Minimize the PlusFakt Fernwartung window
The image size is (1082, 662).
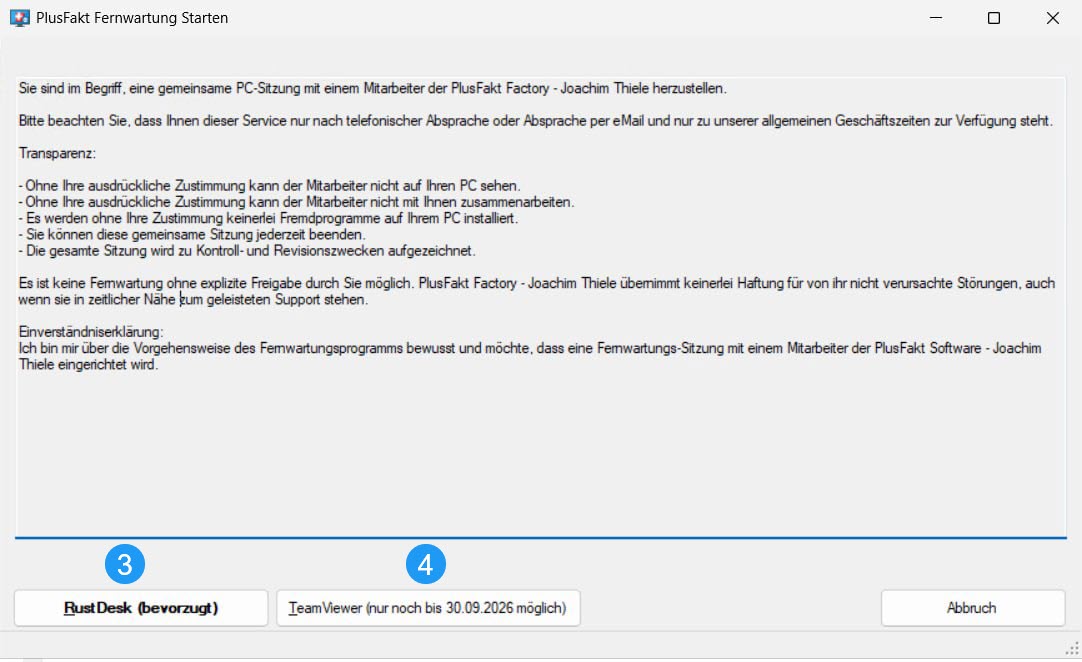[936, 18]
